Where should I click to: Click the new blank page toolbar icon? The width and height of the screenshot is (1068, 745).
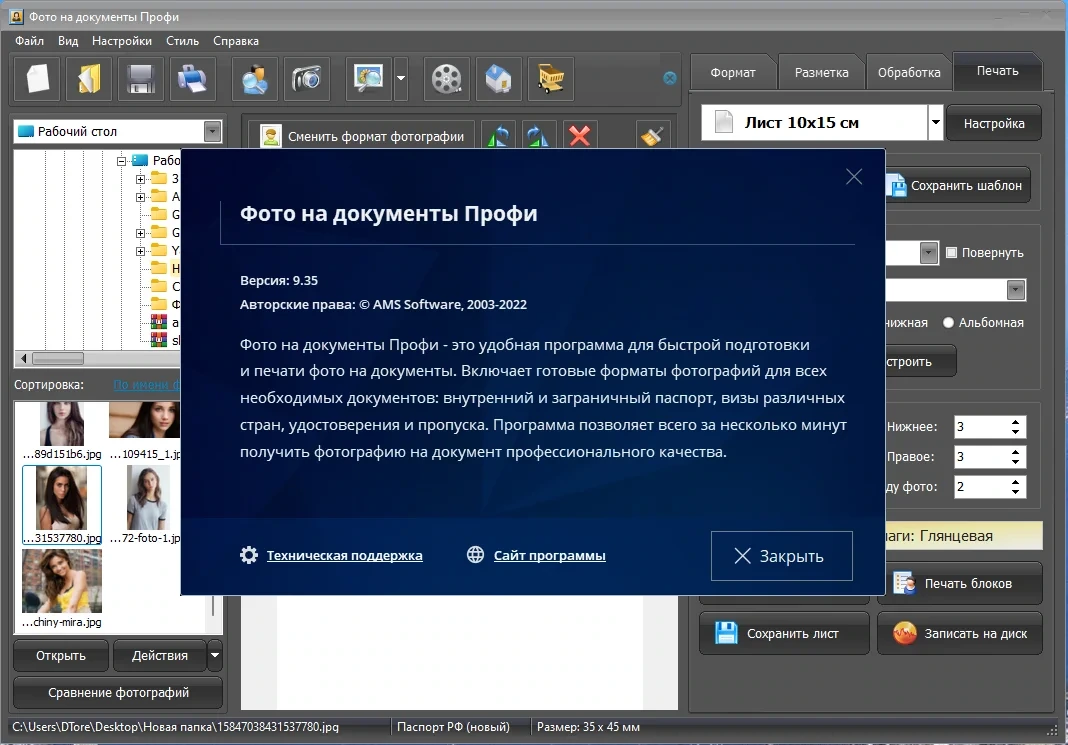pyautogui.click(x=37, y=79)
